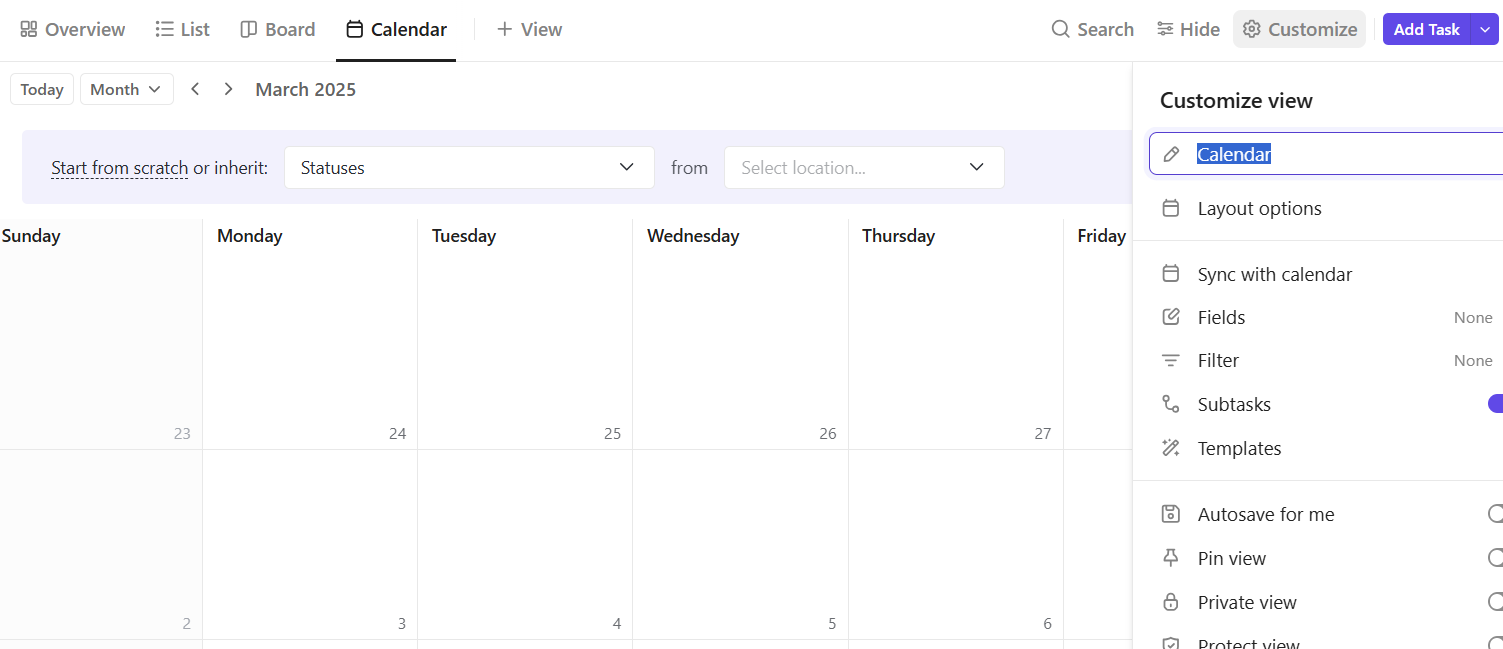Enable Autosave for me
This screenshot has width=1503, height=649.
pos(1497,513)
